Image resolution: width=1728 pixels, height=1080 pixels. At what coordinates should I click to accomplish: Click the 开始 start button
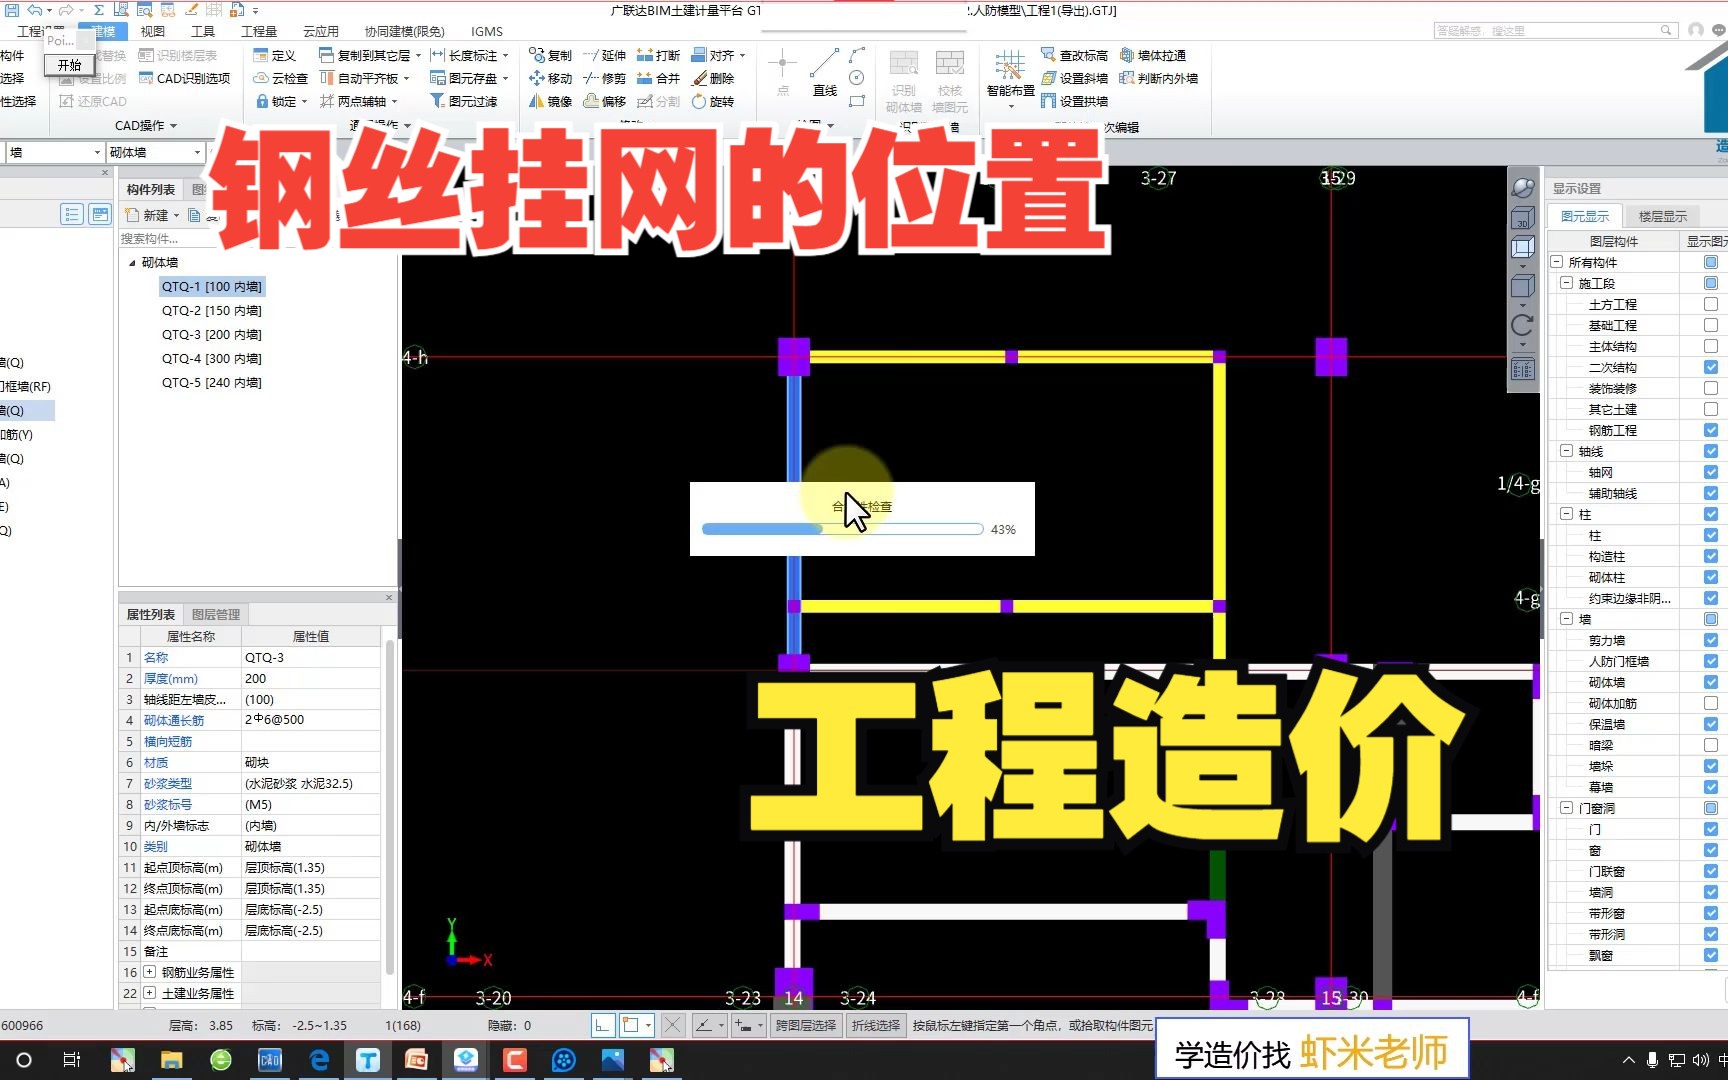69,65
